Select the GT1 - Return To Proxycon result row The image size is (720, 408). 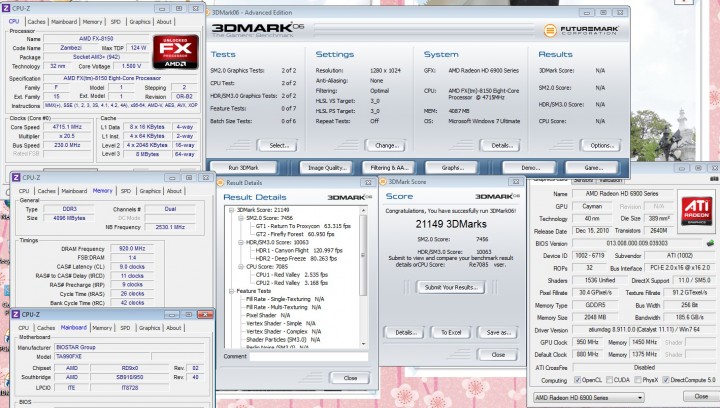coord(304,226)
